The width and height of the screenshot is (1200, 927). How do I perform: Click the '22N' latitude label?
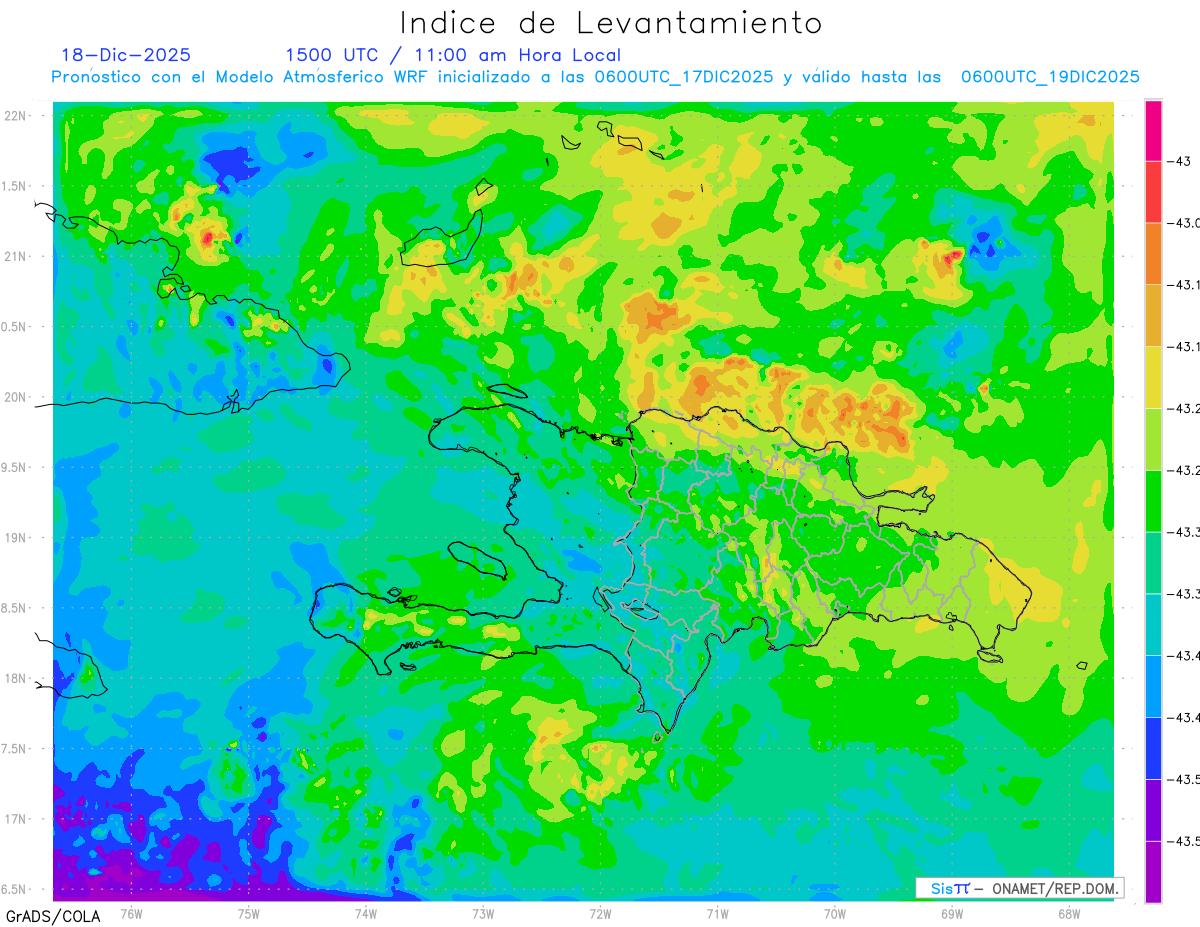tap(16, 116)
